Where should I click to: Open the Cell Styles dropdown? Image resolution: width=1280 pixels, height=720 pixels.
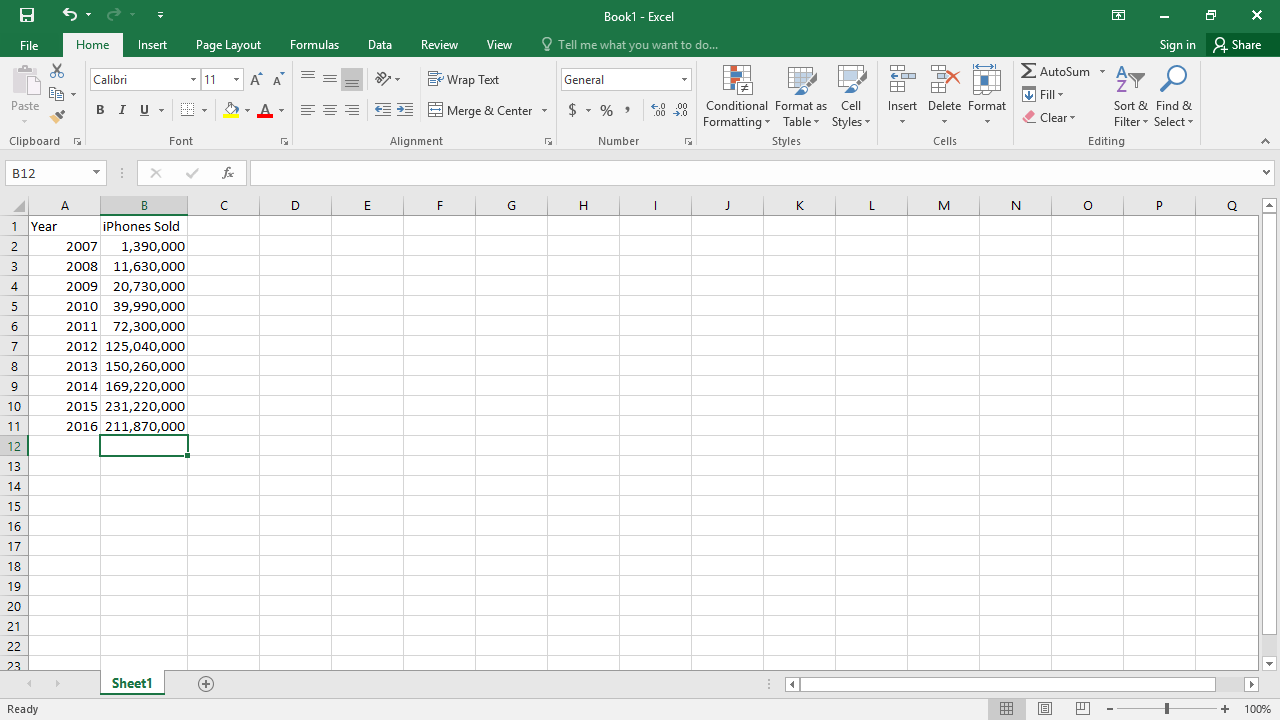(x=851, y=96)
